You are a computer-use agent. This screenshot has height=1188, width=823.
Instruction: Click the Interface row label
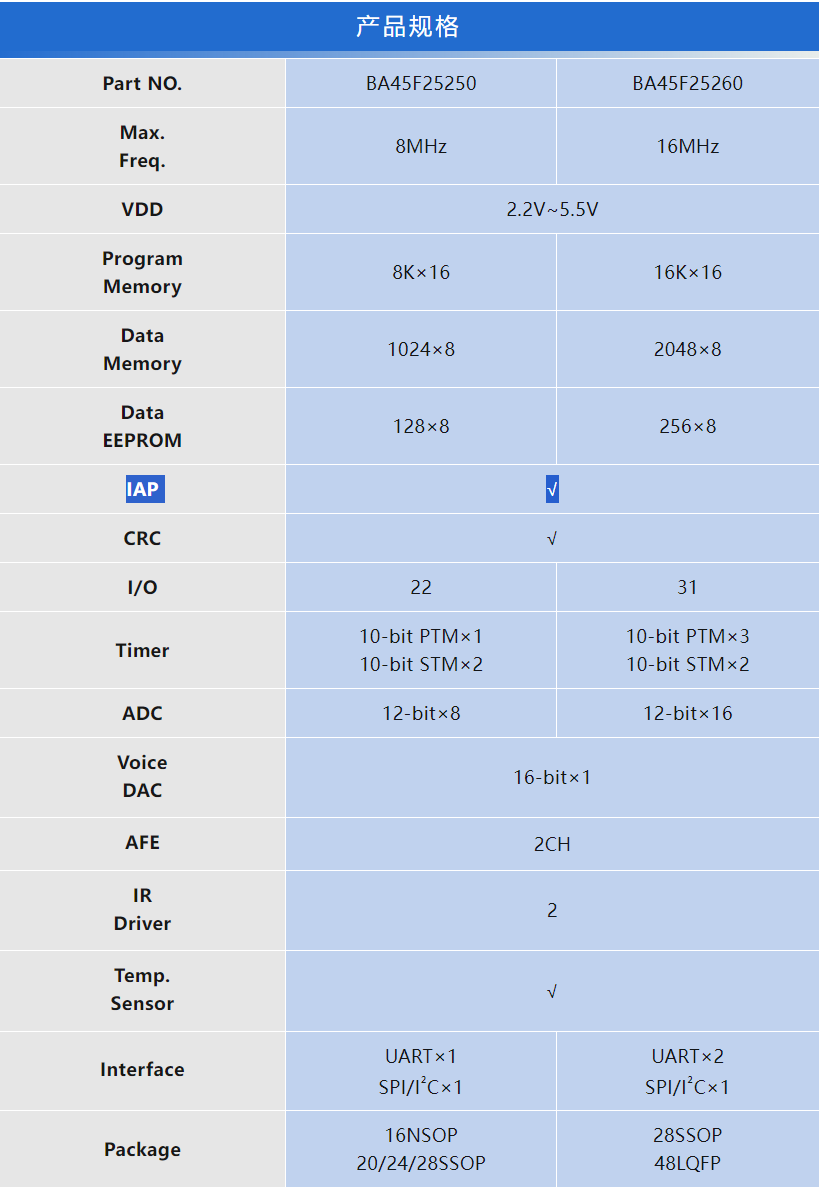[x=142, y=1070]
